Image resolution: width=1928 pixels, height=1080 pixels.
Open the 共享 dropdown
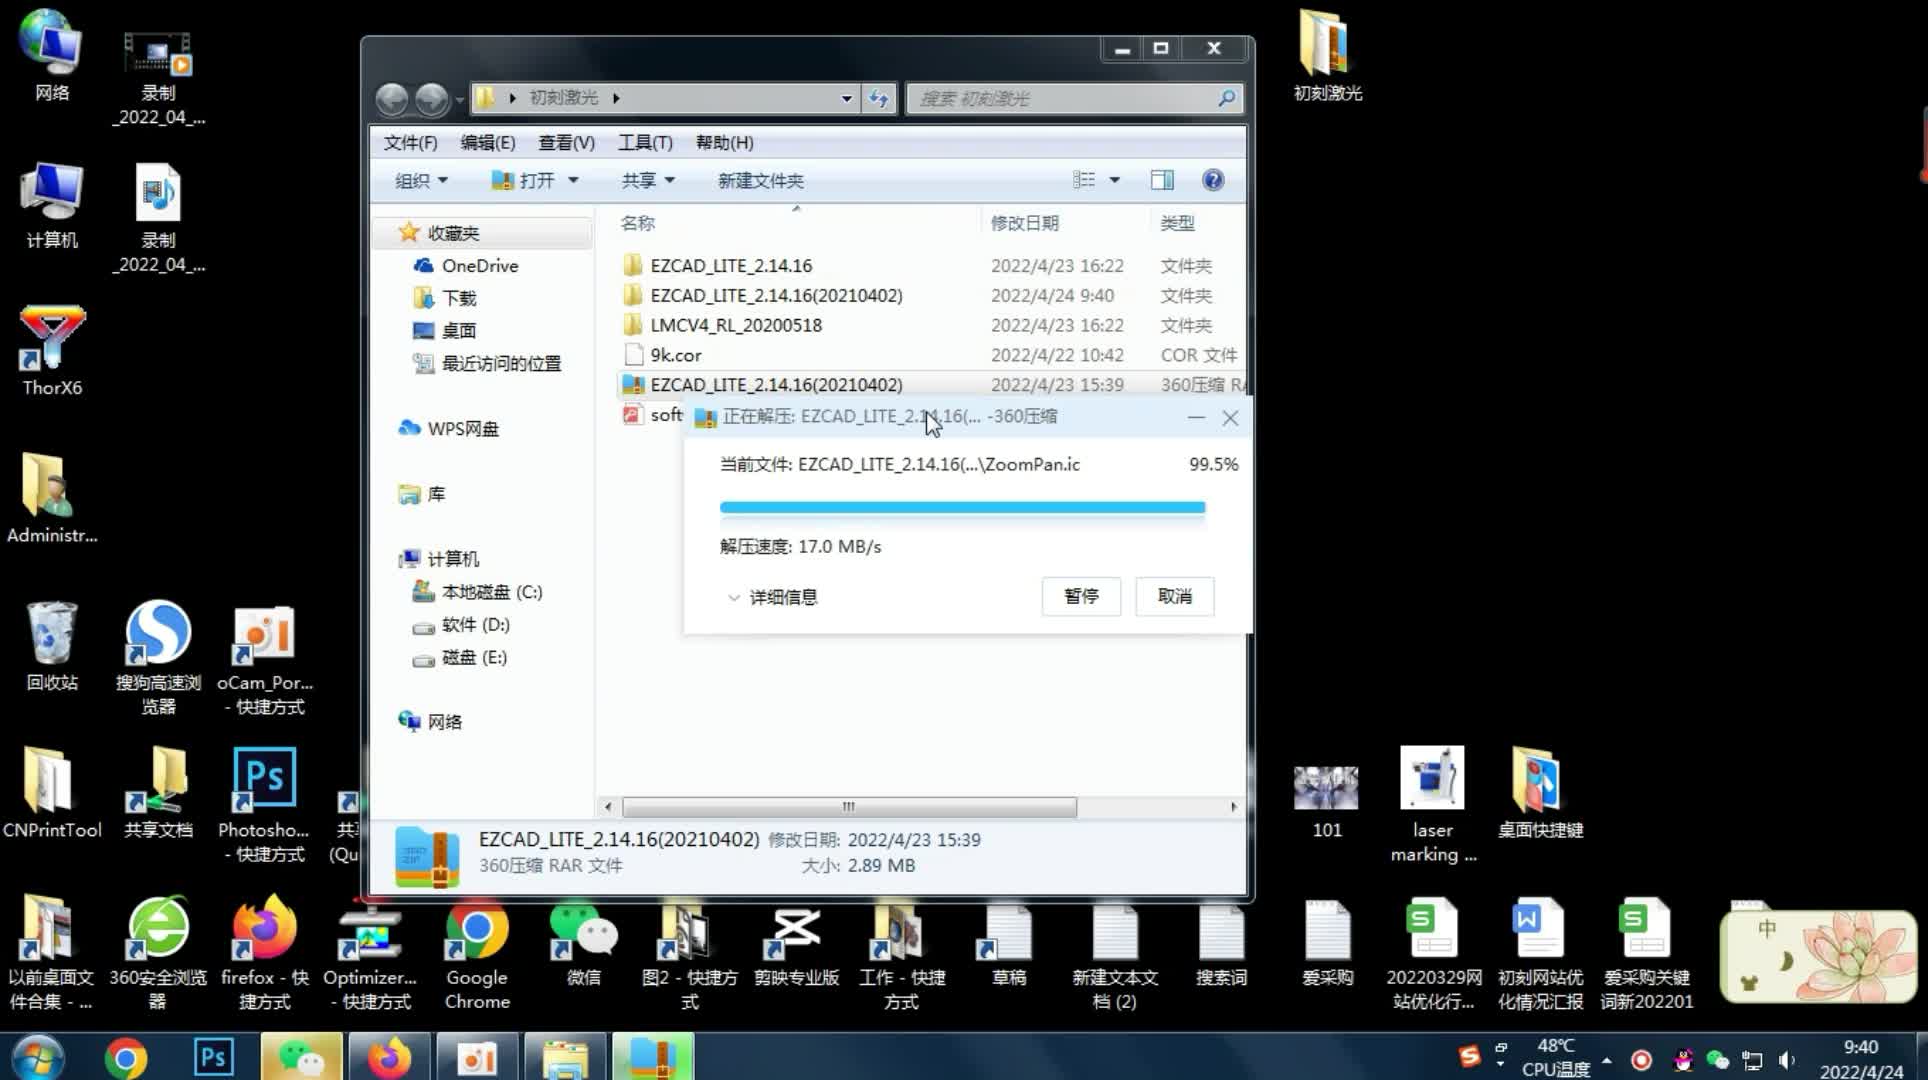pyautogui.click(x=648, y=181)
